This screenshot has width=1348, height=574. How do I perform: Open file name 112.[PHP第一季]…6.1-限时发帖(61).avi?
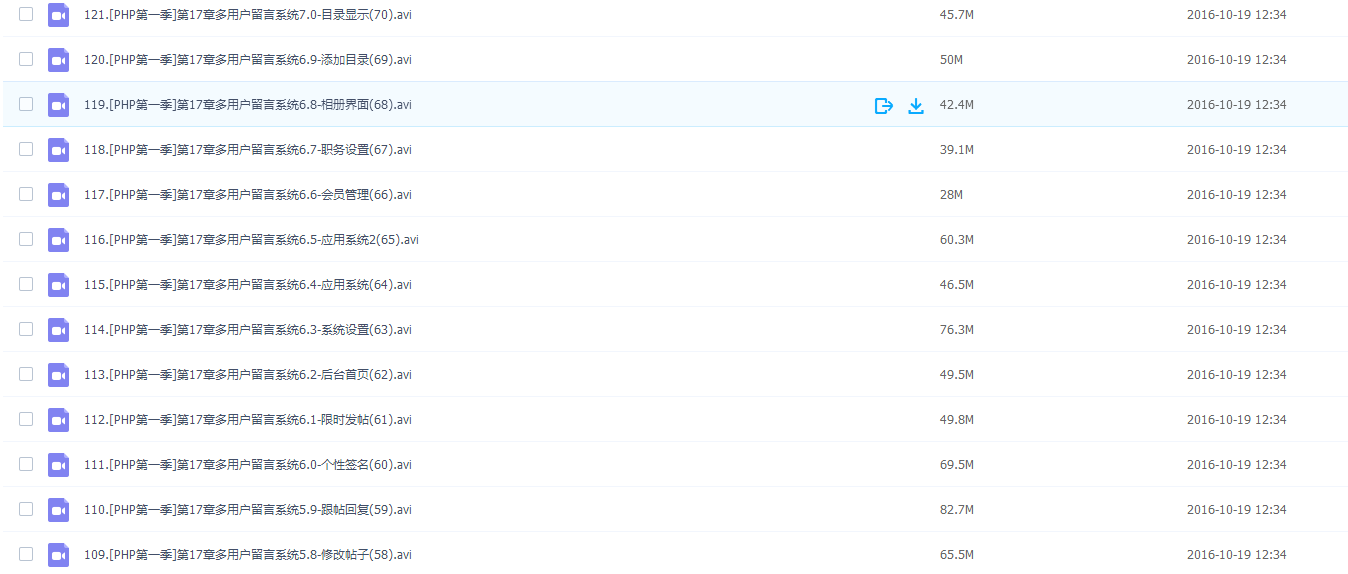[248, 420]
